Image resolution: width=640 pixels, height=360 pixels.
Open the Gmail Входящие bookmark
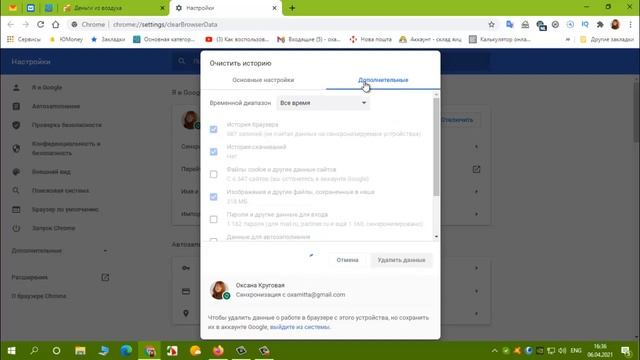(x=309, y=39)
